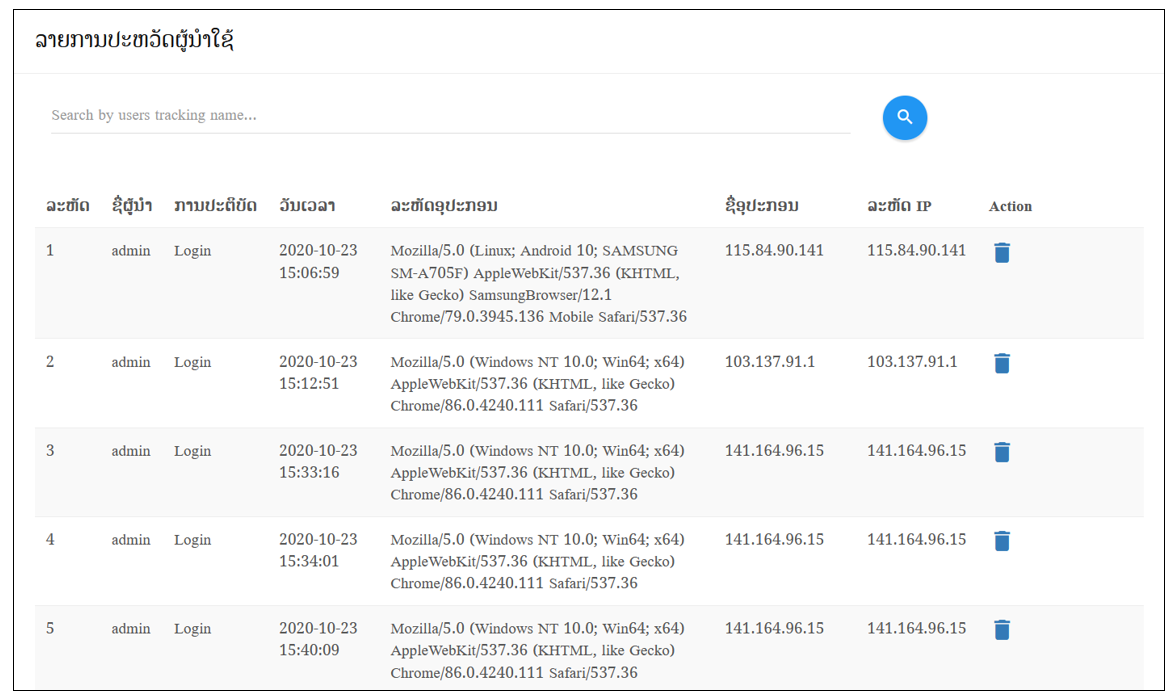Delete the record with ID 2
1174x698 pixels.
coord(1002,363)
